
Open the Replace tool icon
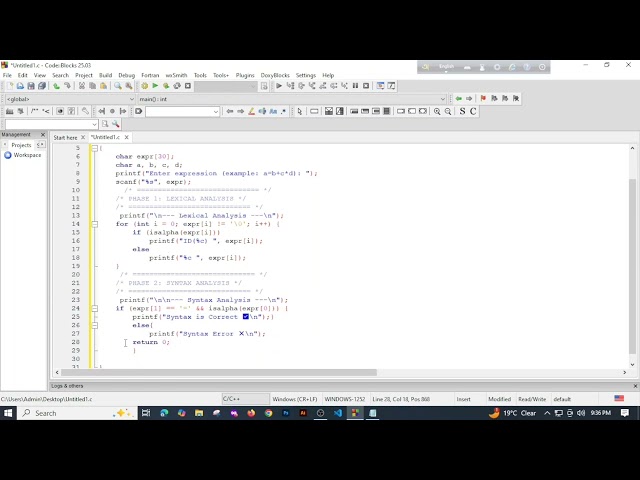(x=129, y=86)
